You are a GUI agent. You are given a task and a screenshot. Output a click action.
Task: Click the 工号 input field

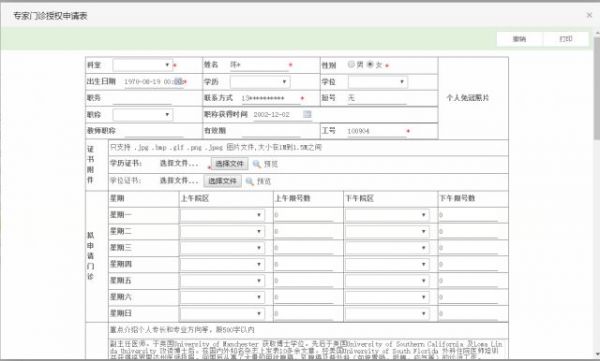click(377, 131)
